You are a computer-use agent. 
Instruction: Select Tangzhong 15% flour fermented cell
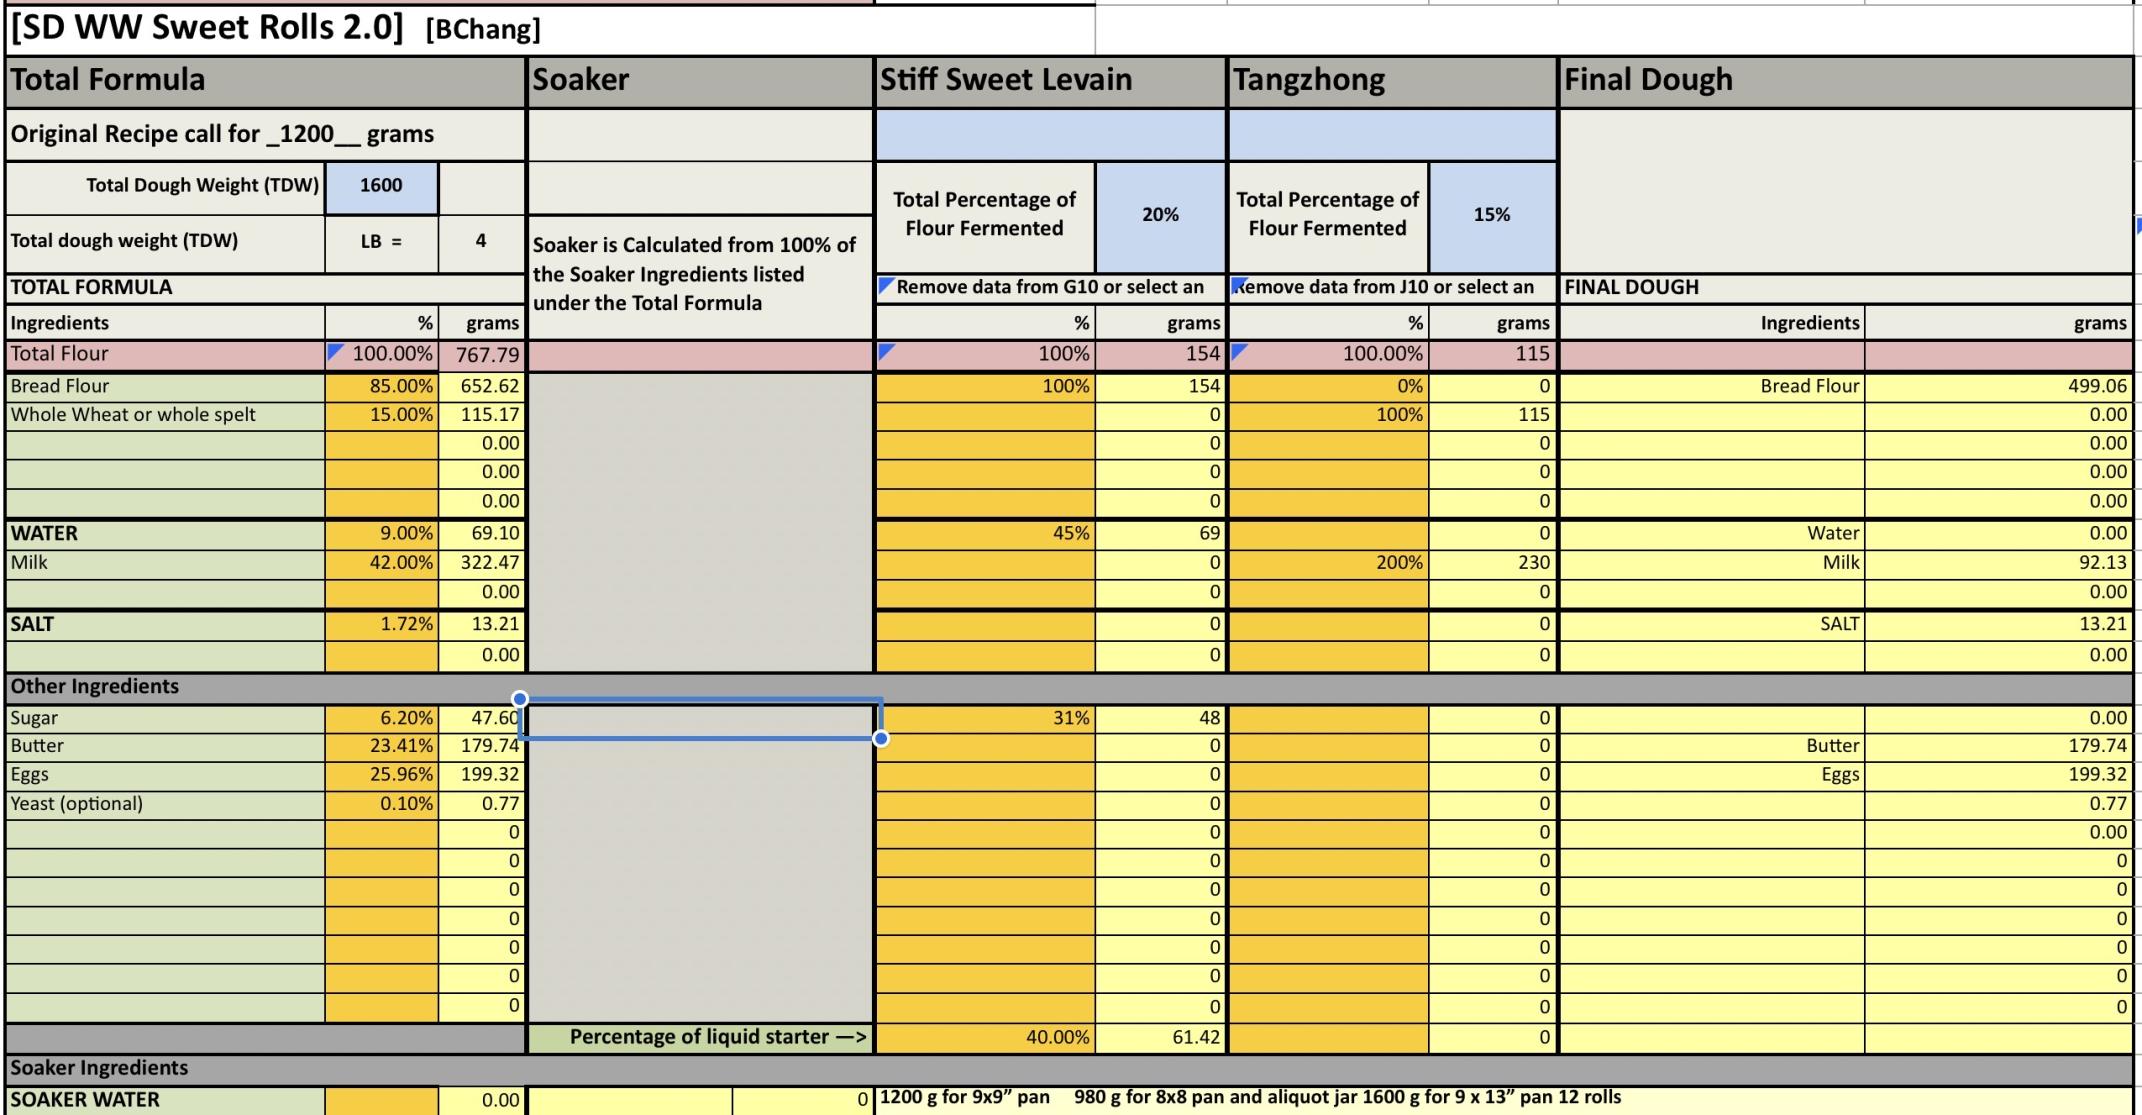coord(1491,215)
